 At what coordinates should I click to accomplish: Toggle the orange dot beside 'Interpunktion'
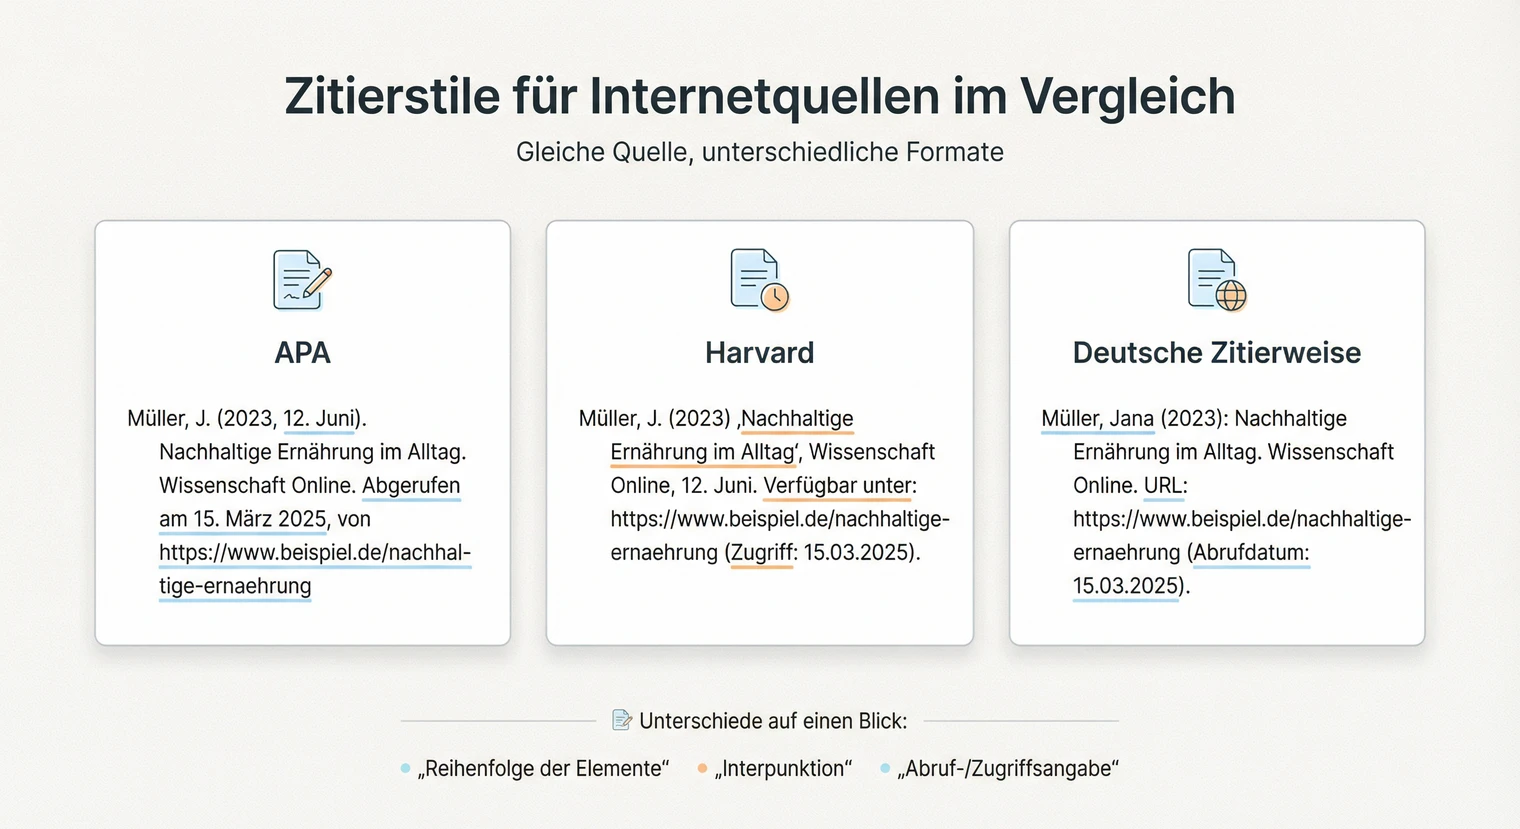[700, 768]
